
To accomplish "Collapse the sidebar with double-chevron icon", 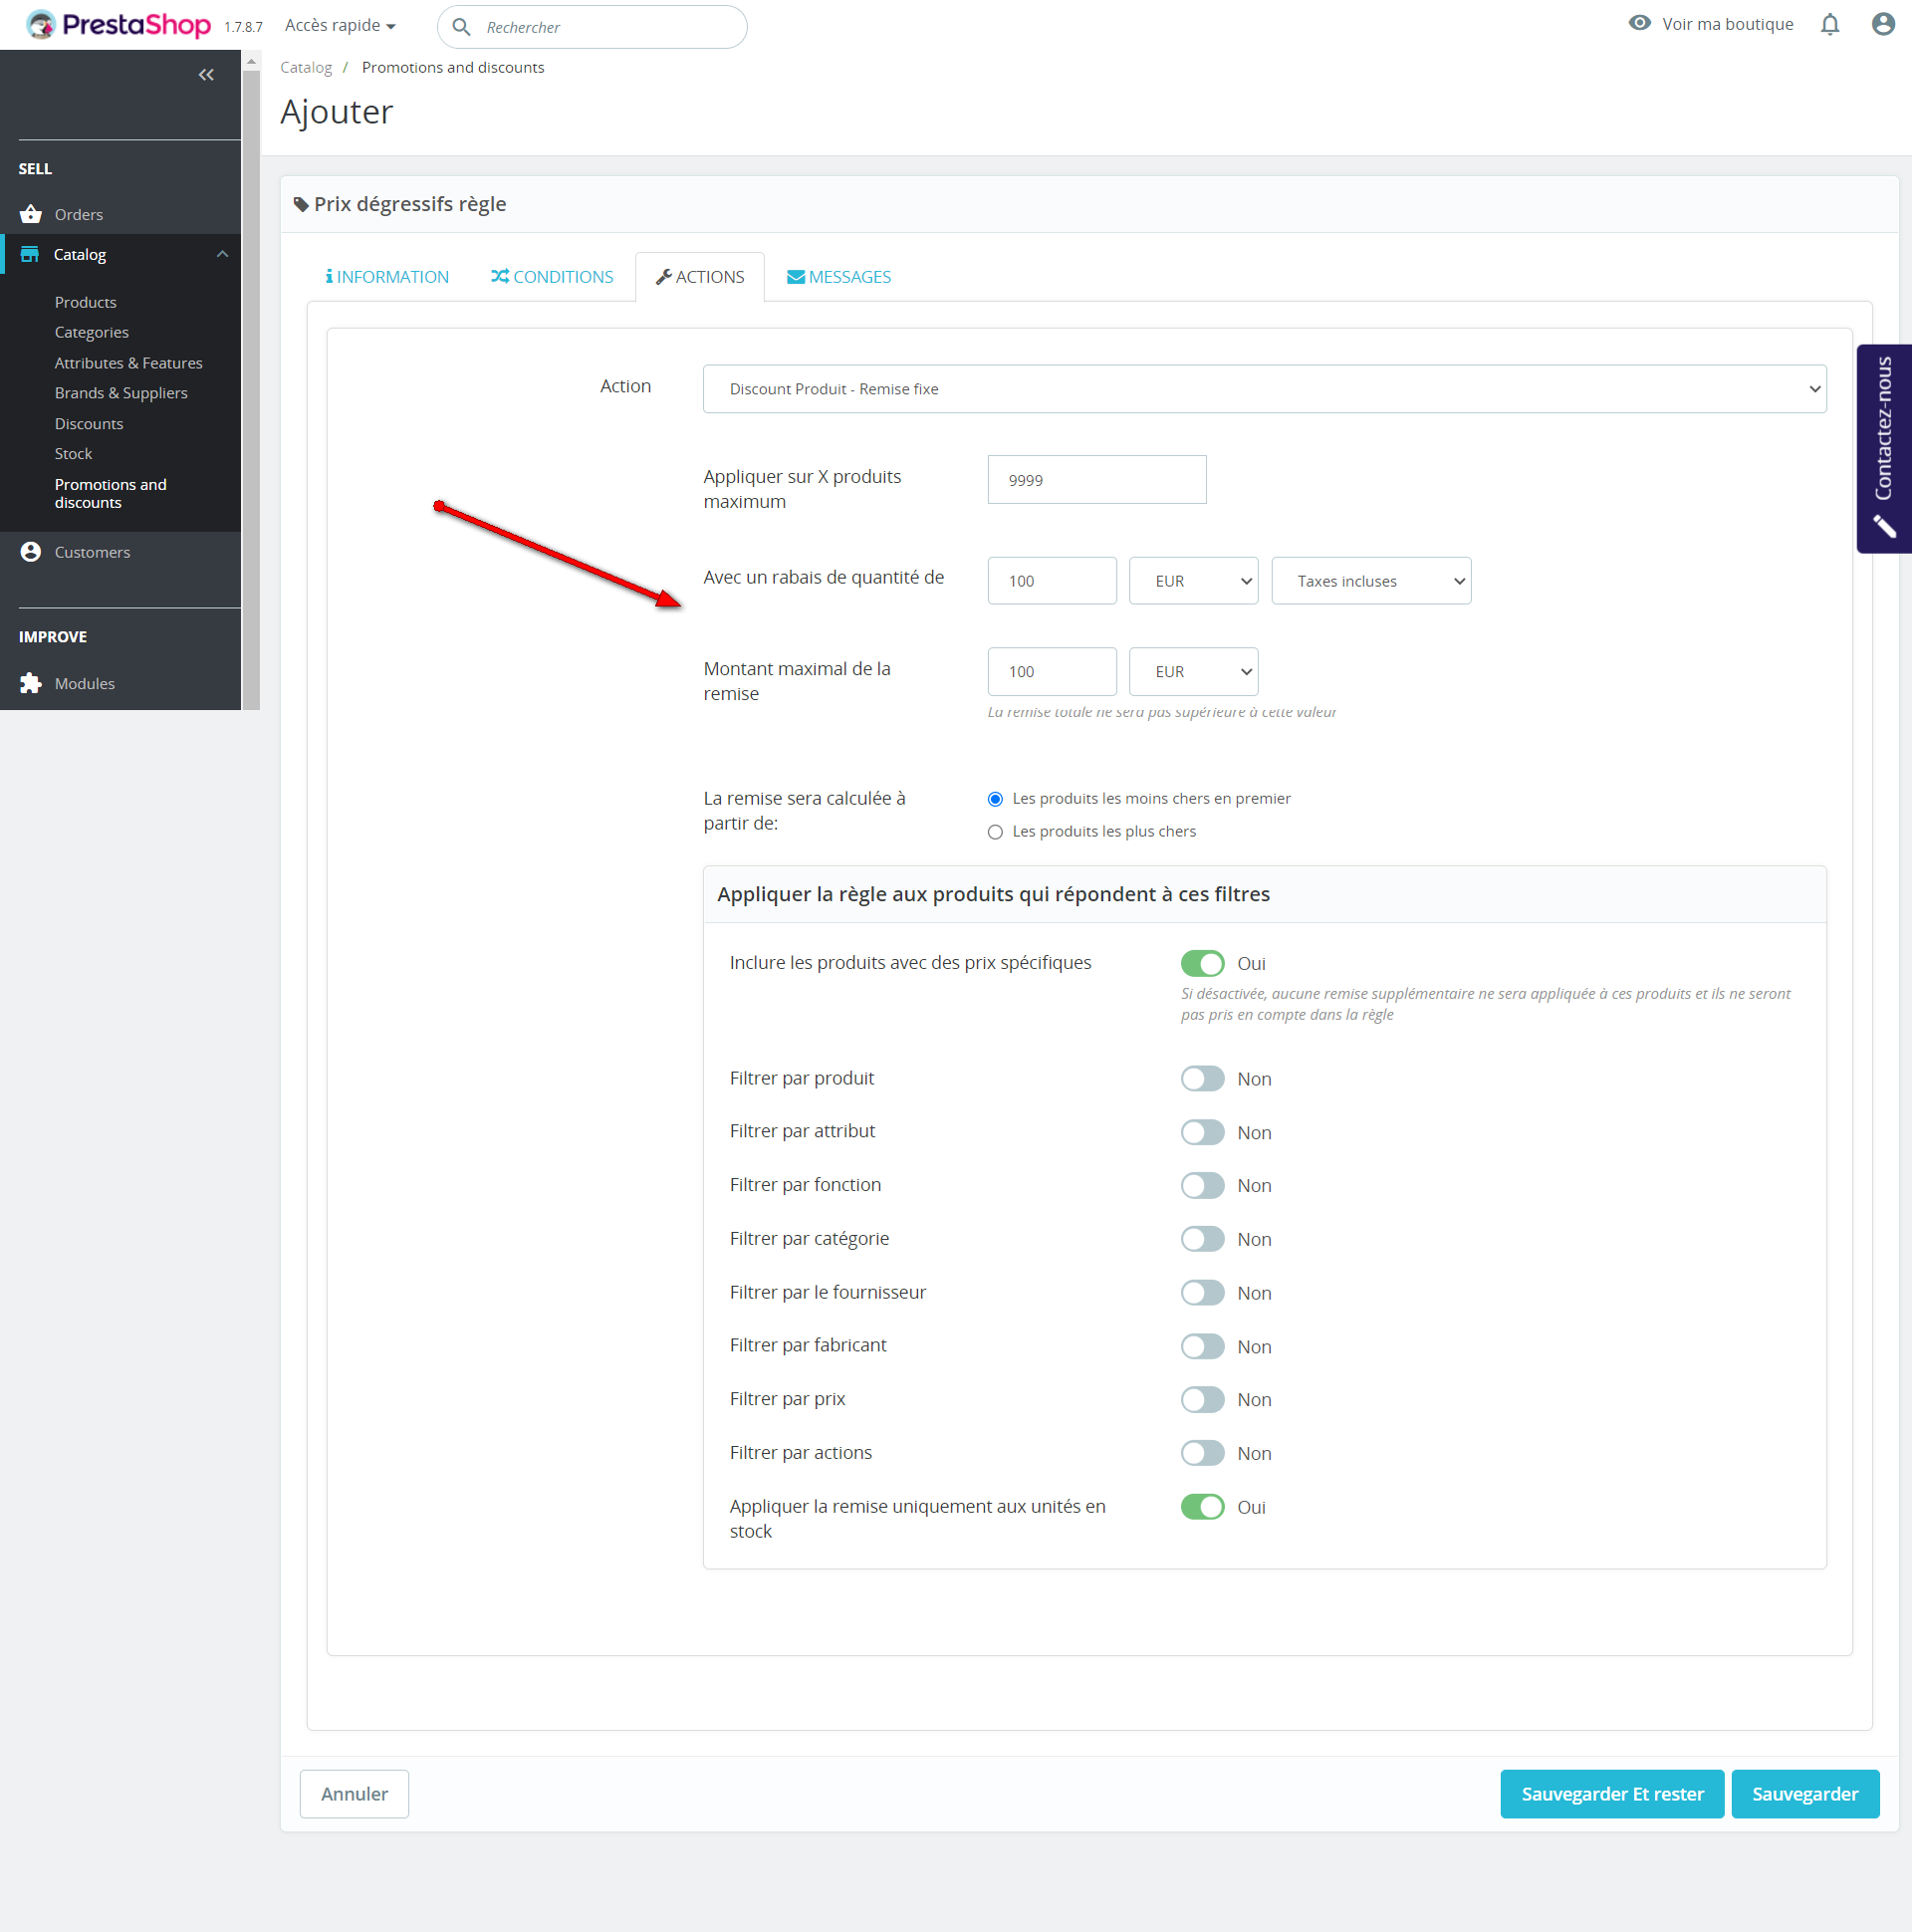I will (206, 75).
